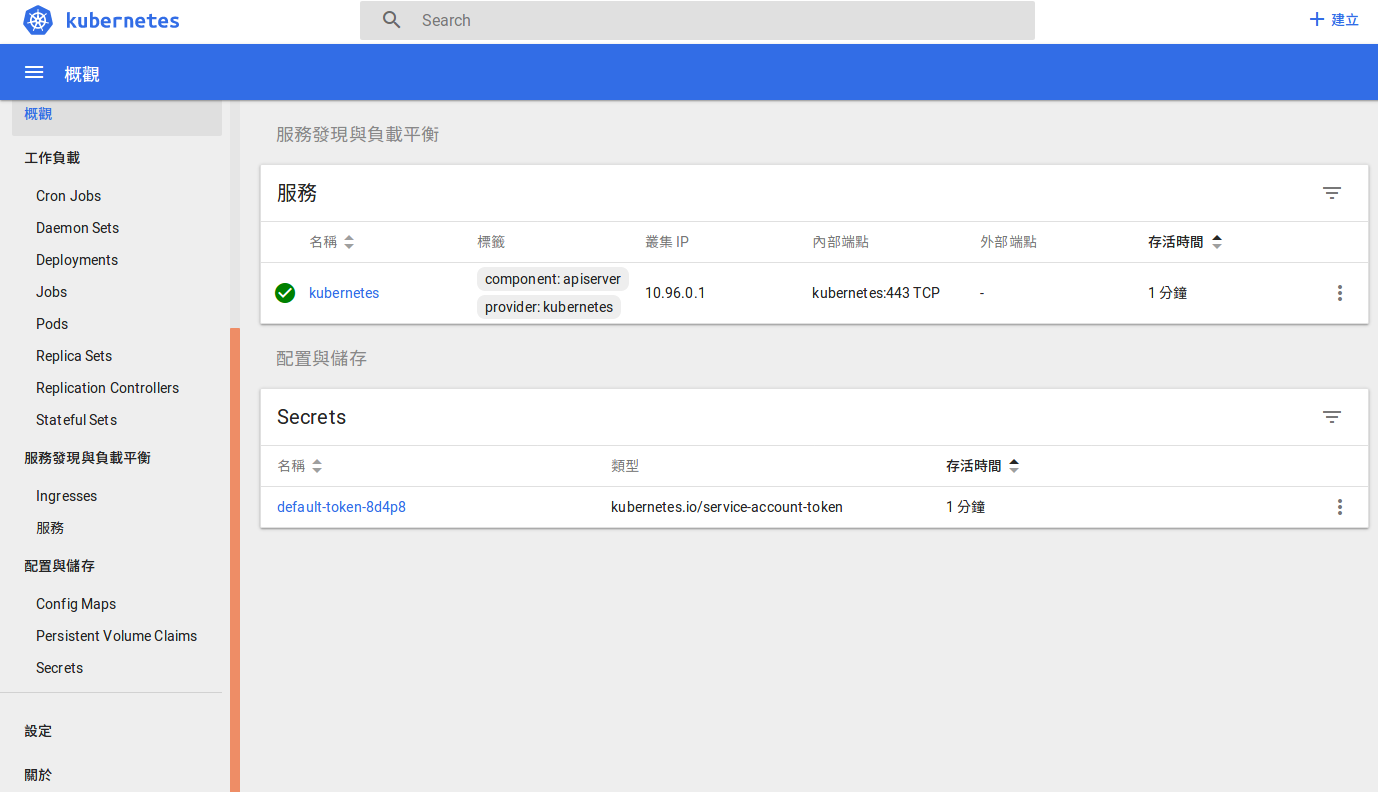Open the 工作負載 section
This screenshot has height=792, width=1378.
tap(52, 158)
